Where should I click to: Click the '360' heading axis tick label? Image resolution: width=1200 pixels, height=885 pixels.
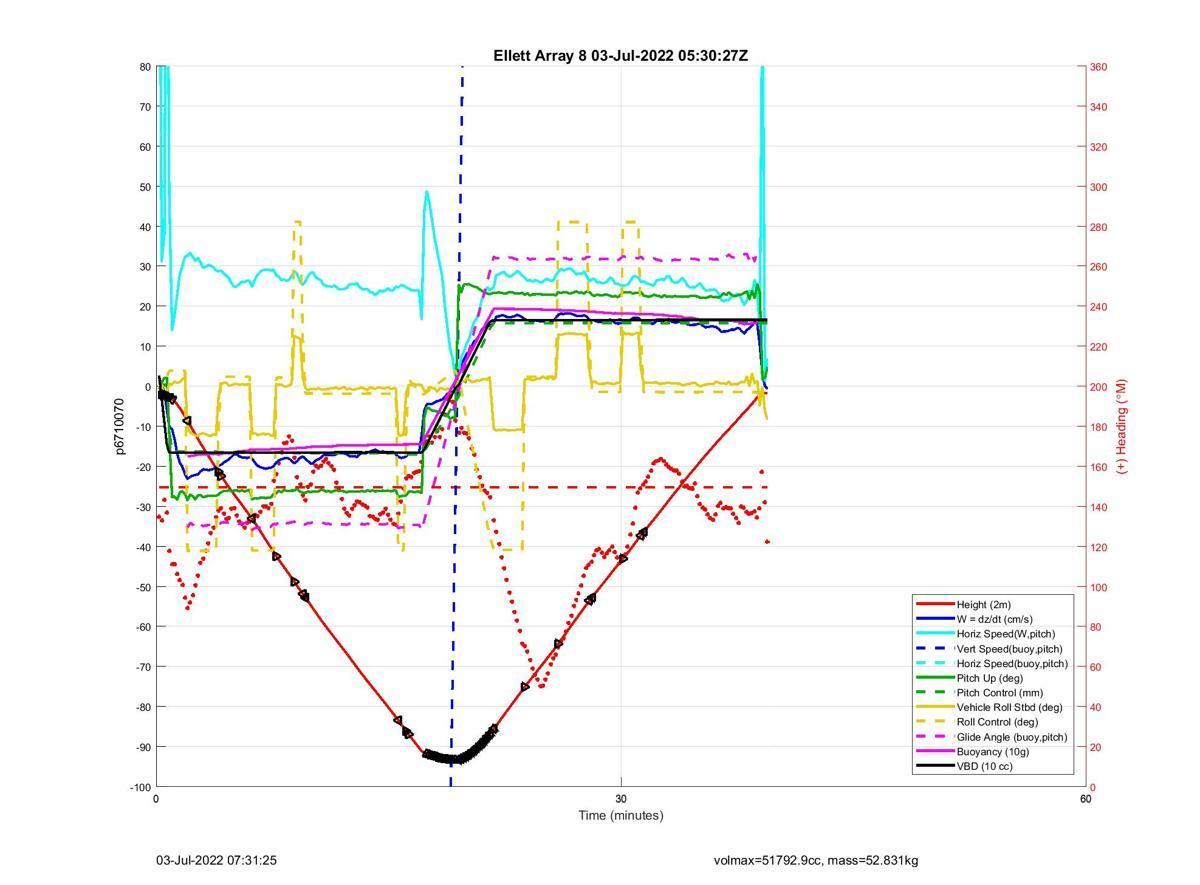1099,67
